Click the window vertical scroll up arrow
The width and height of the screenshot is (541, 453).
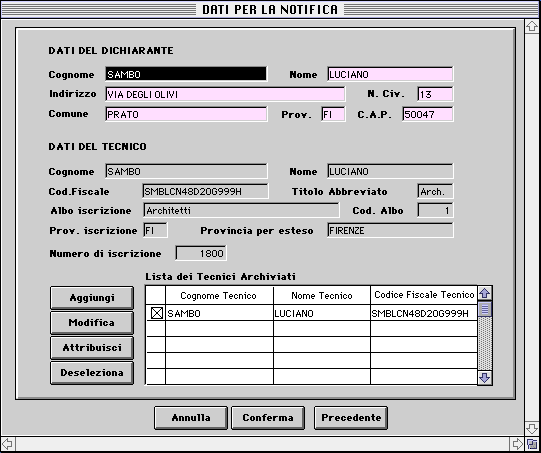pos(532,27)
